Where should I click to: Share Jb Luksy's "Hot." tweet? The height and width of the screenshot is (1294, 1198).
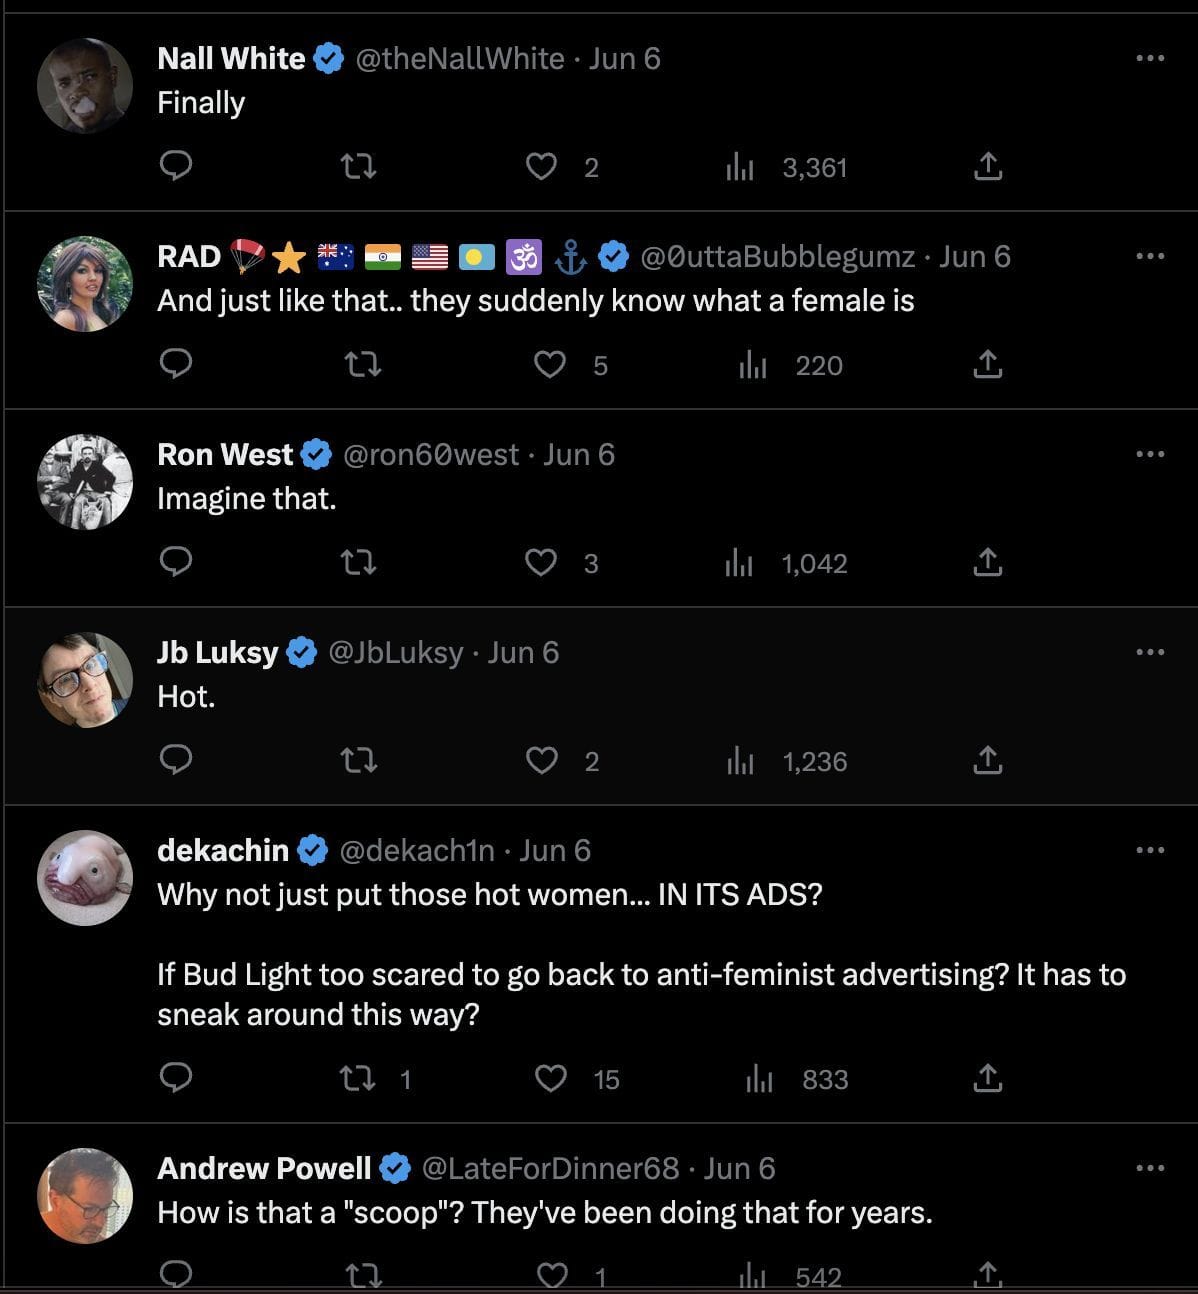[x=987, y=761]
